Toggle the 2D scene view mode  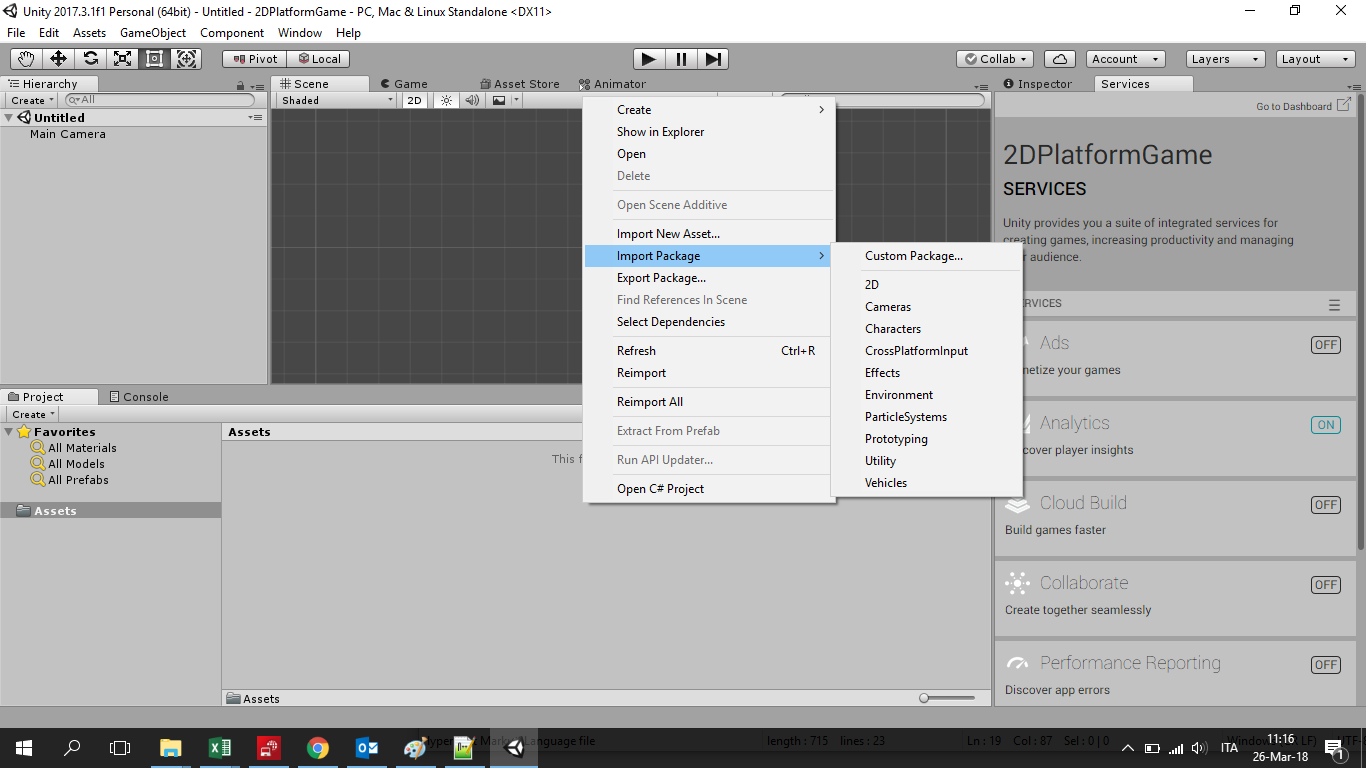pos(414,100)
